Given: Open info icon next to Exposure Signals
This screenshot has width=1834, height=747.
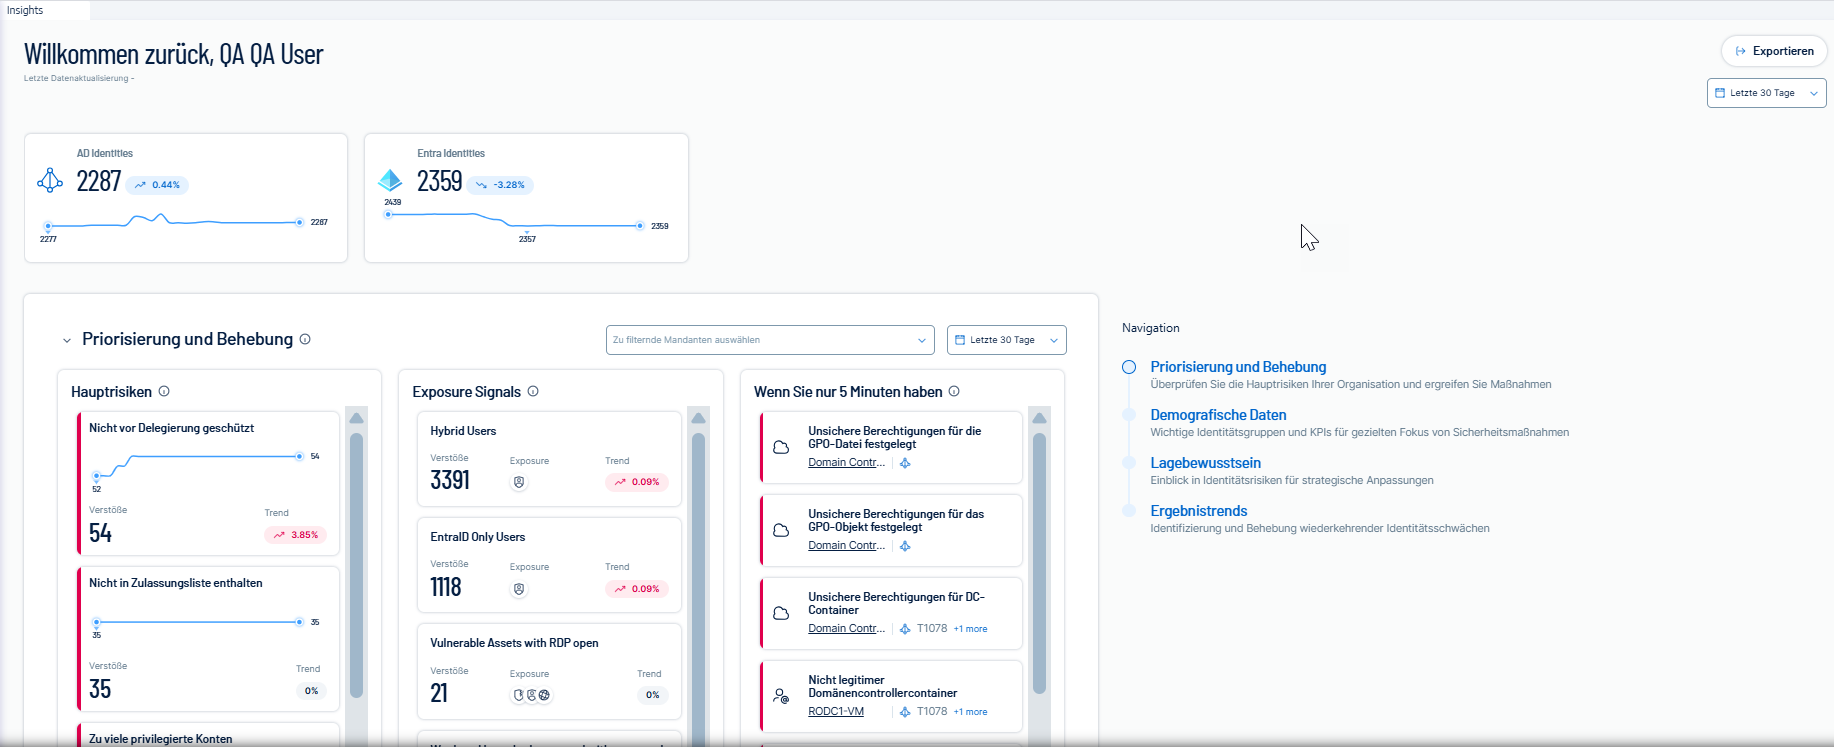Looking at the screenshot, I should pyautogui.click(x=533, y=391).
